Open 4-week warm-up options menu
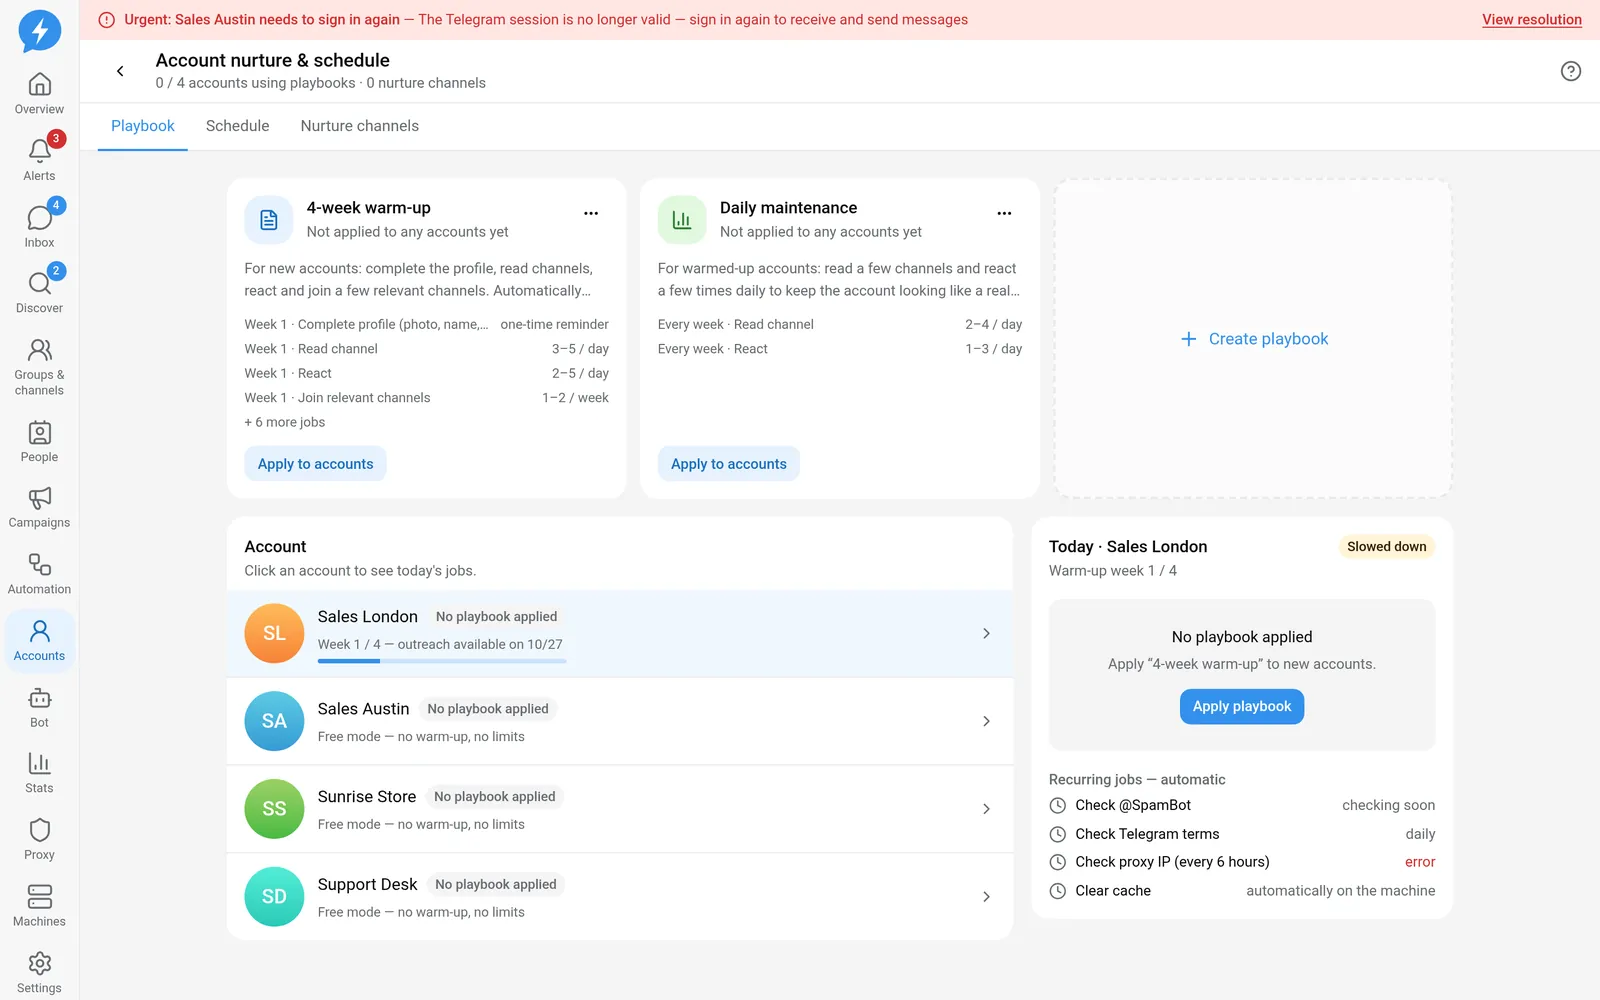Viewport: 1600px width, 1000px height. (x=591, y=213)
